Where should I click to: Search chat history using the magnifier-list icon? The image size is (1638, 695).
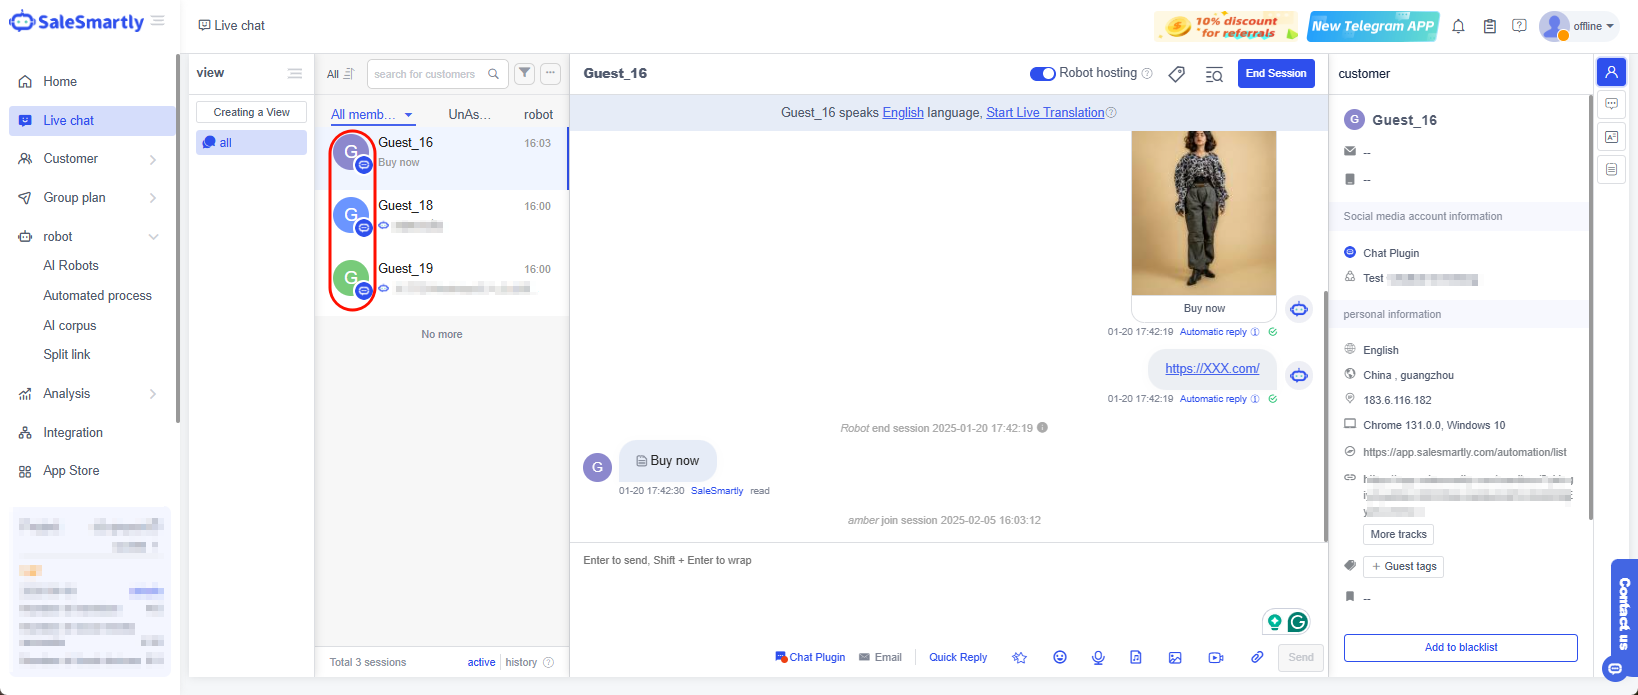coord(1214,74)
